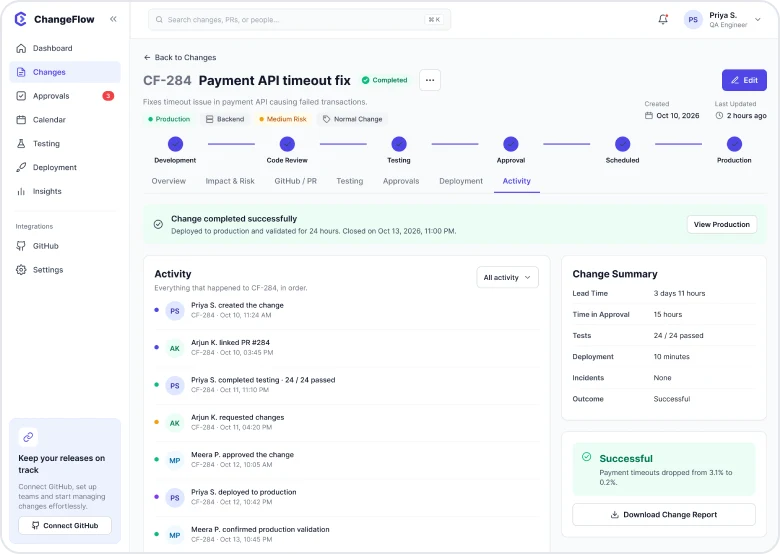This screenshot has width=780, height=554.
Task: Select the Production stage marker
Action: coord(734,144)
